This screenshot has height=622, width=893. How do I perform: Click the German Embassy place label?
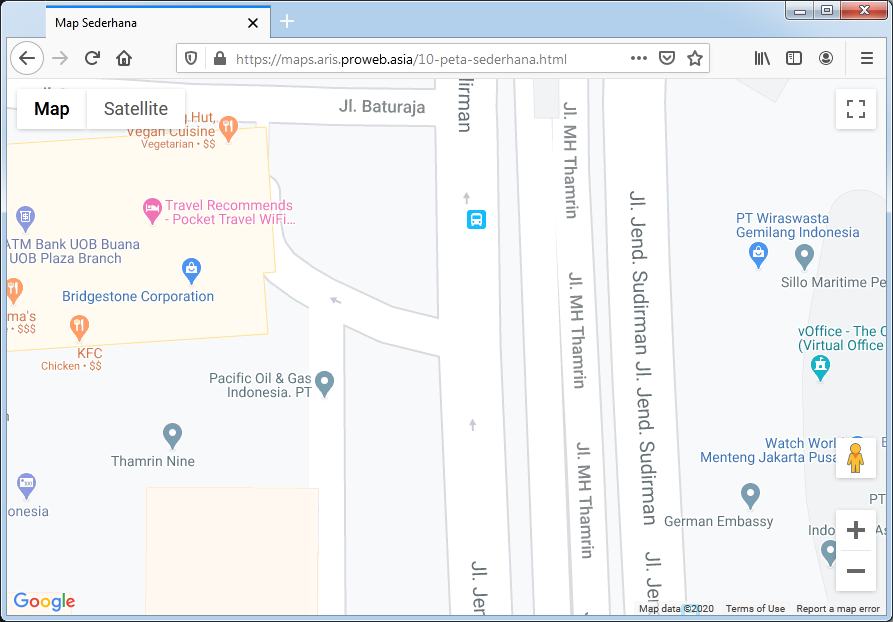pyautogui.click(x=719, y=521)
